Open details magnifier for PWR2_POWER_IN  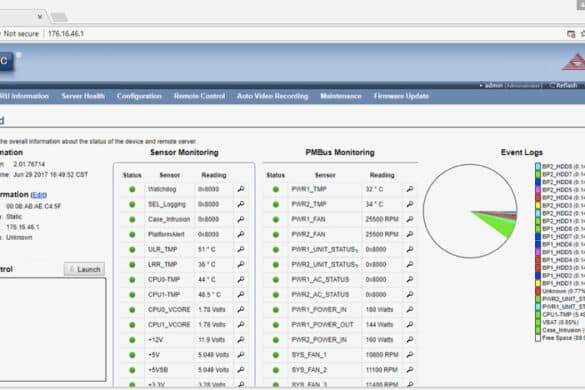[x=410, y=340]
